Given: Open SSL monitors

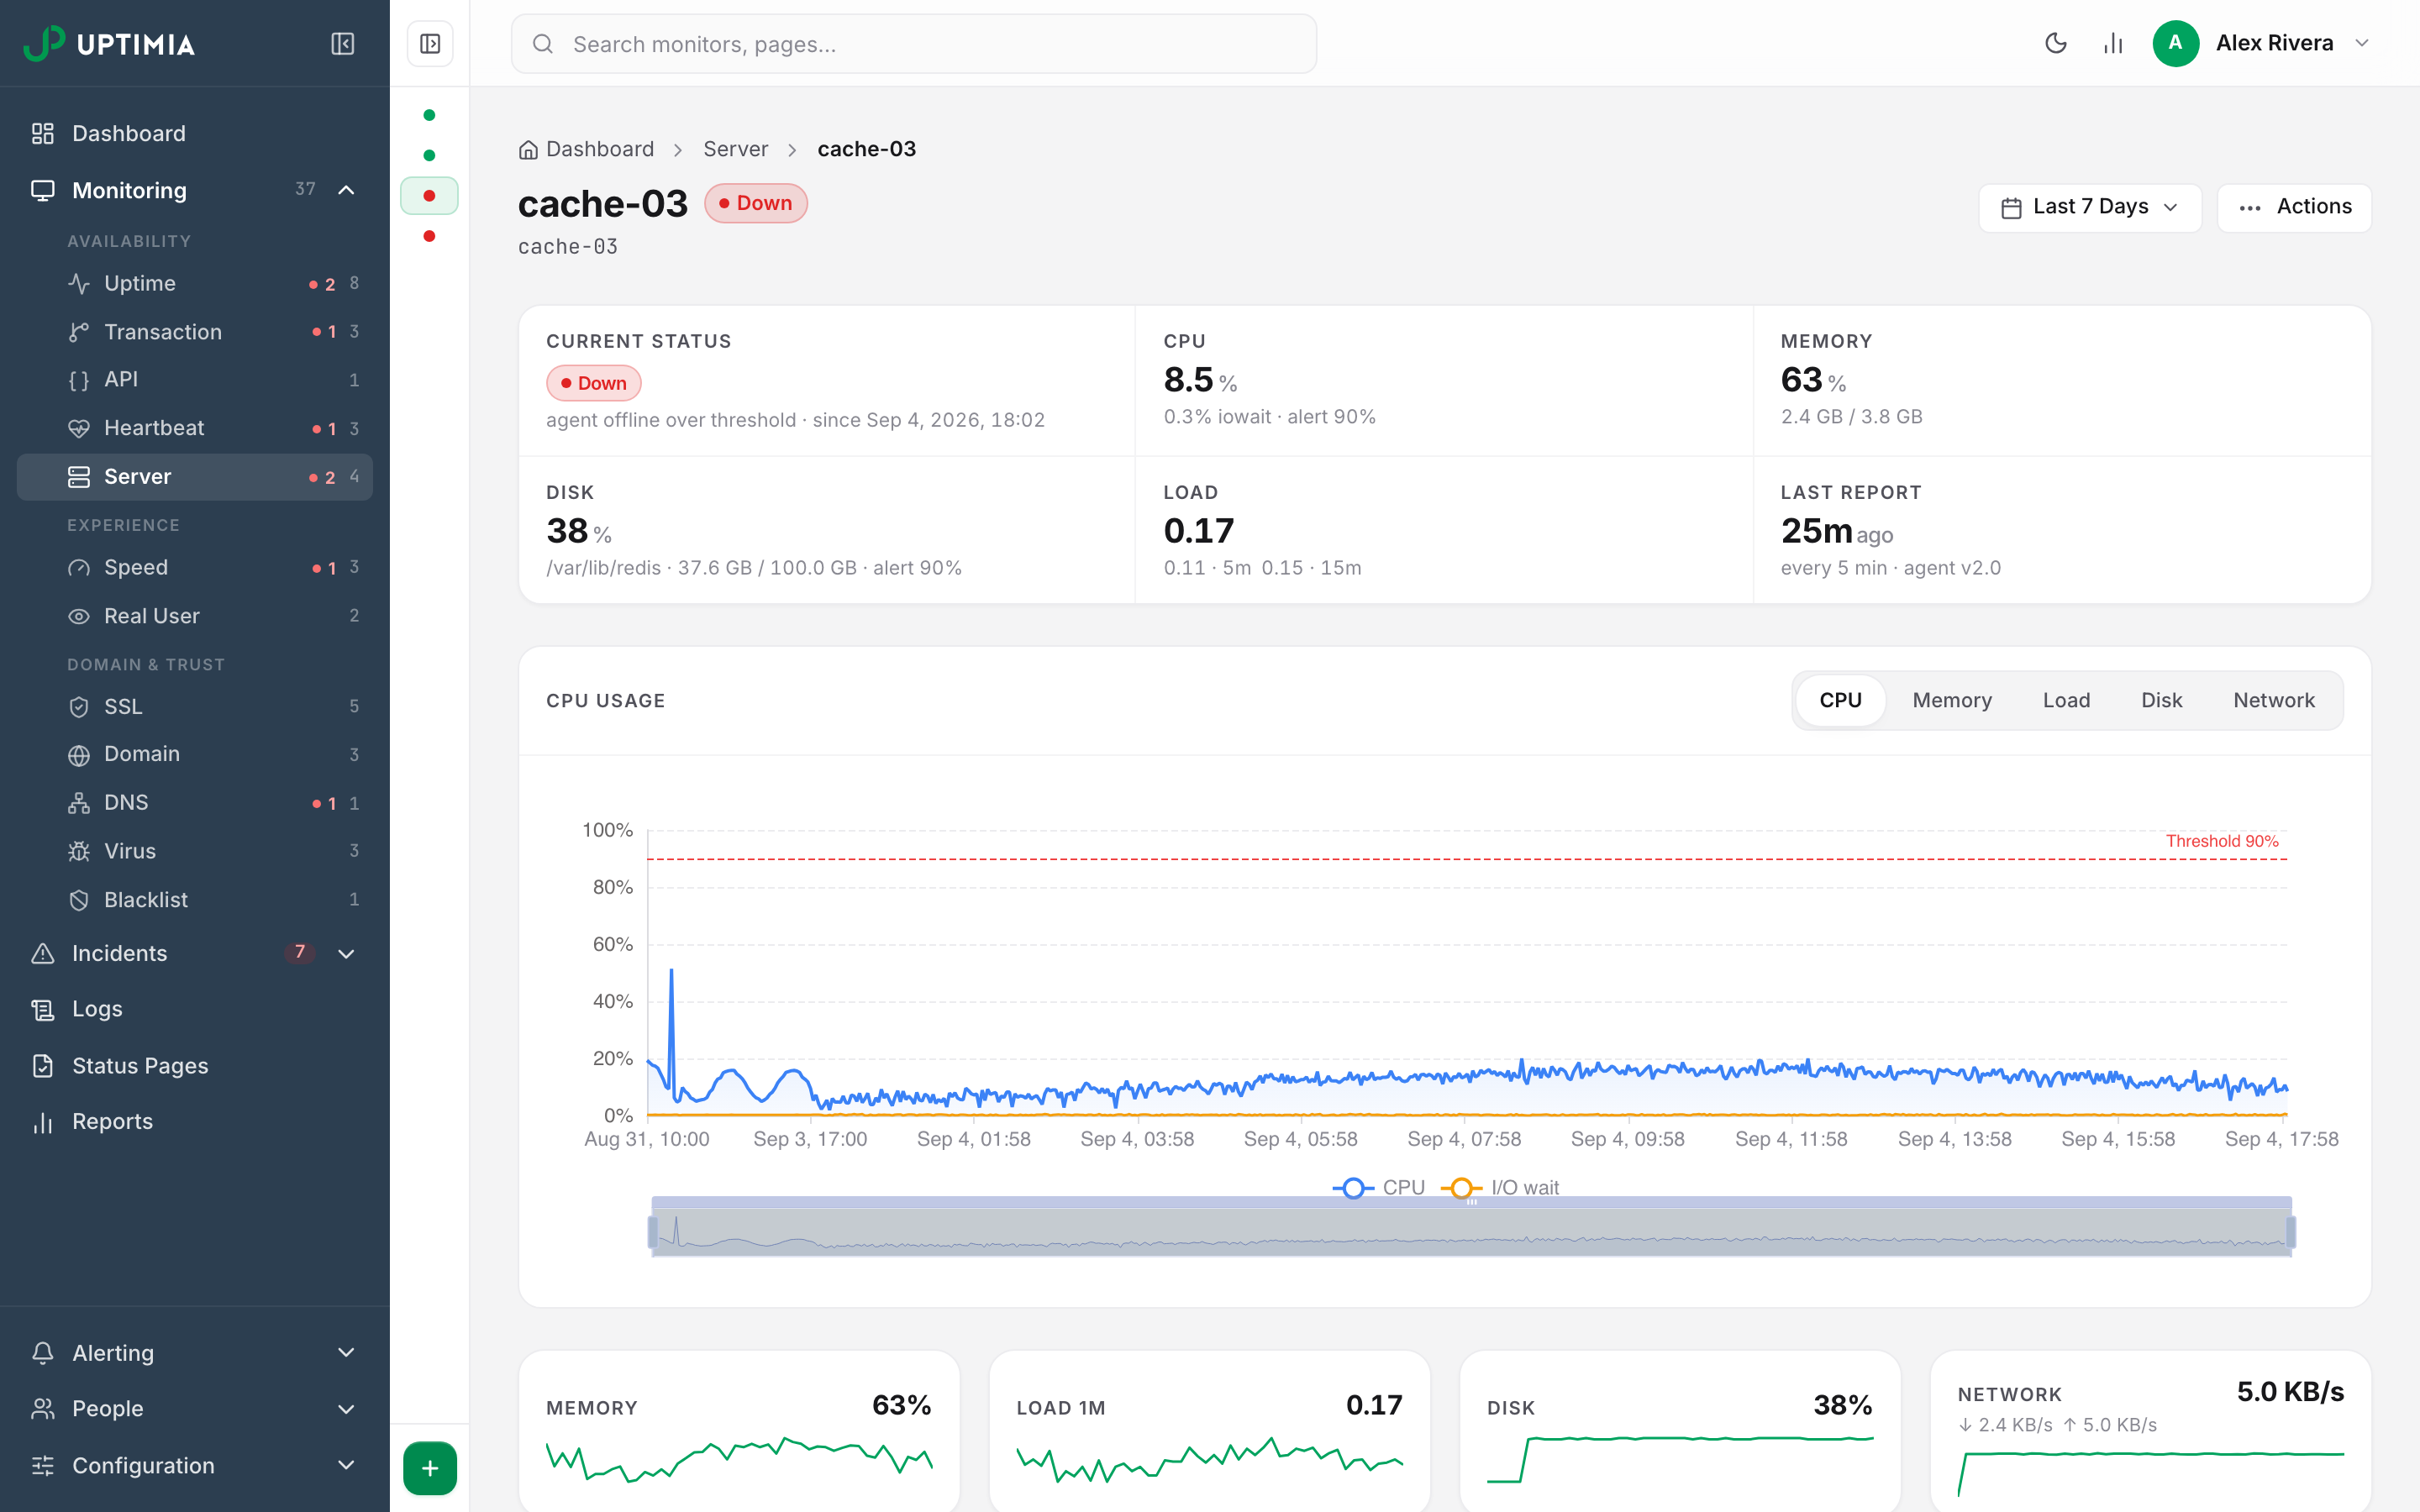Looking at the screenshot, I should point(195,706).
